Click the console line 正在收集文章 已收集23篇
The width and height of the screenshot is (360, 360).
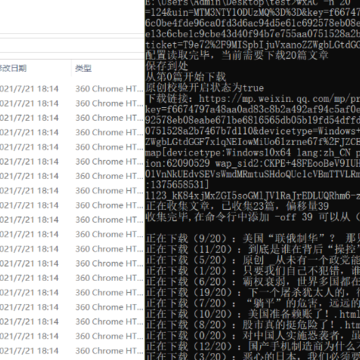pos(237,206)
